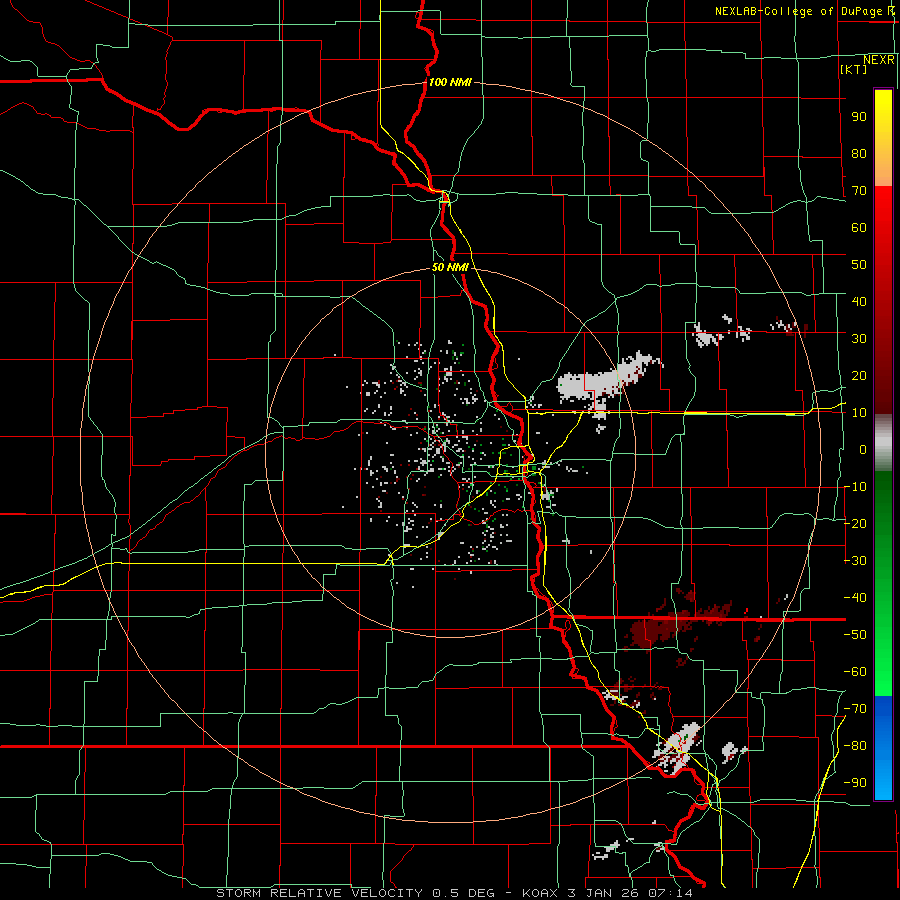Click the positive 70 scale value
This screenshot has width=900, height=900.
(x=859, y=191)
